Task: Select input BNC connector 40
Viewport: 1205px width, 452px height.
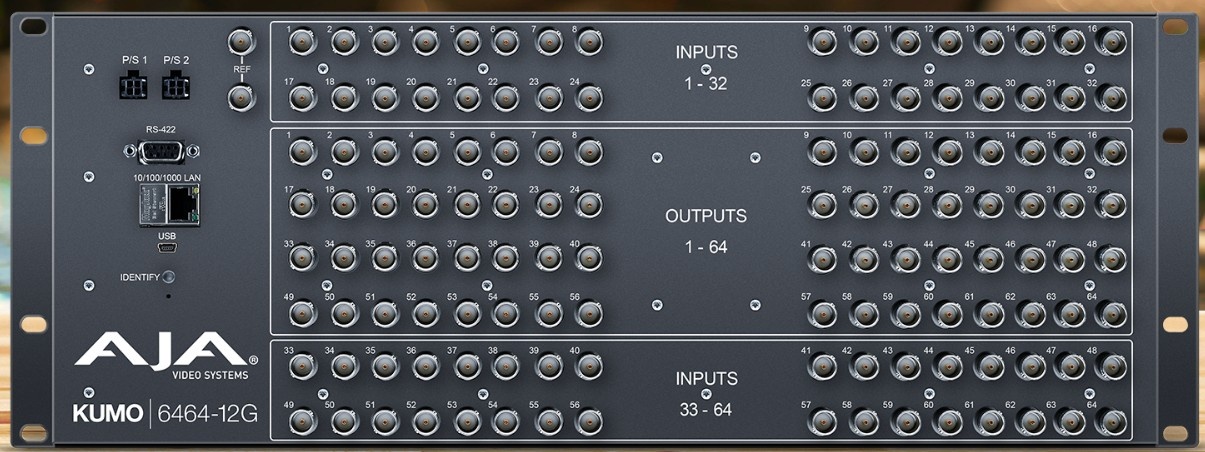Action: click(x=590, y=366)
